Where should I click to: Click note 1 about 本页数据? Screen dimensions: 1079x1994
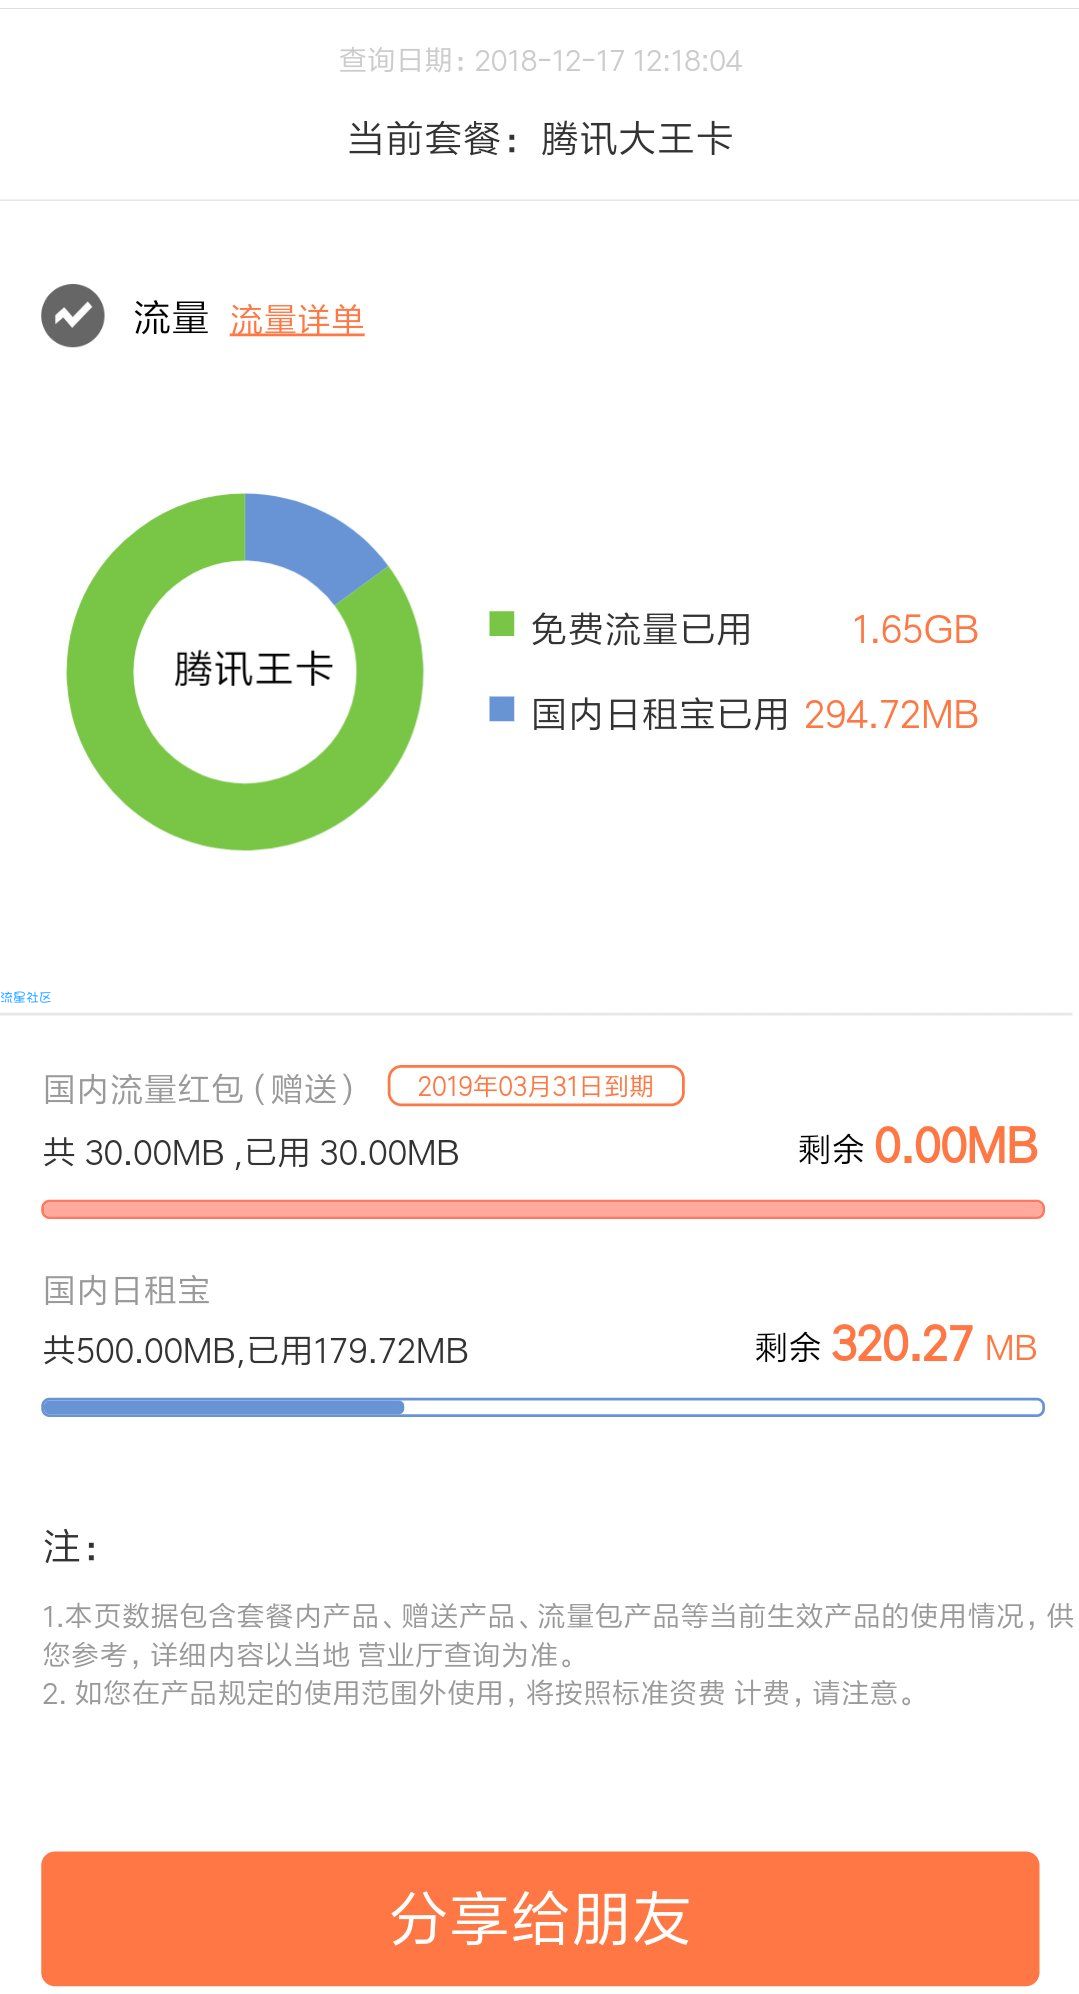coord(558,1635)
